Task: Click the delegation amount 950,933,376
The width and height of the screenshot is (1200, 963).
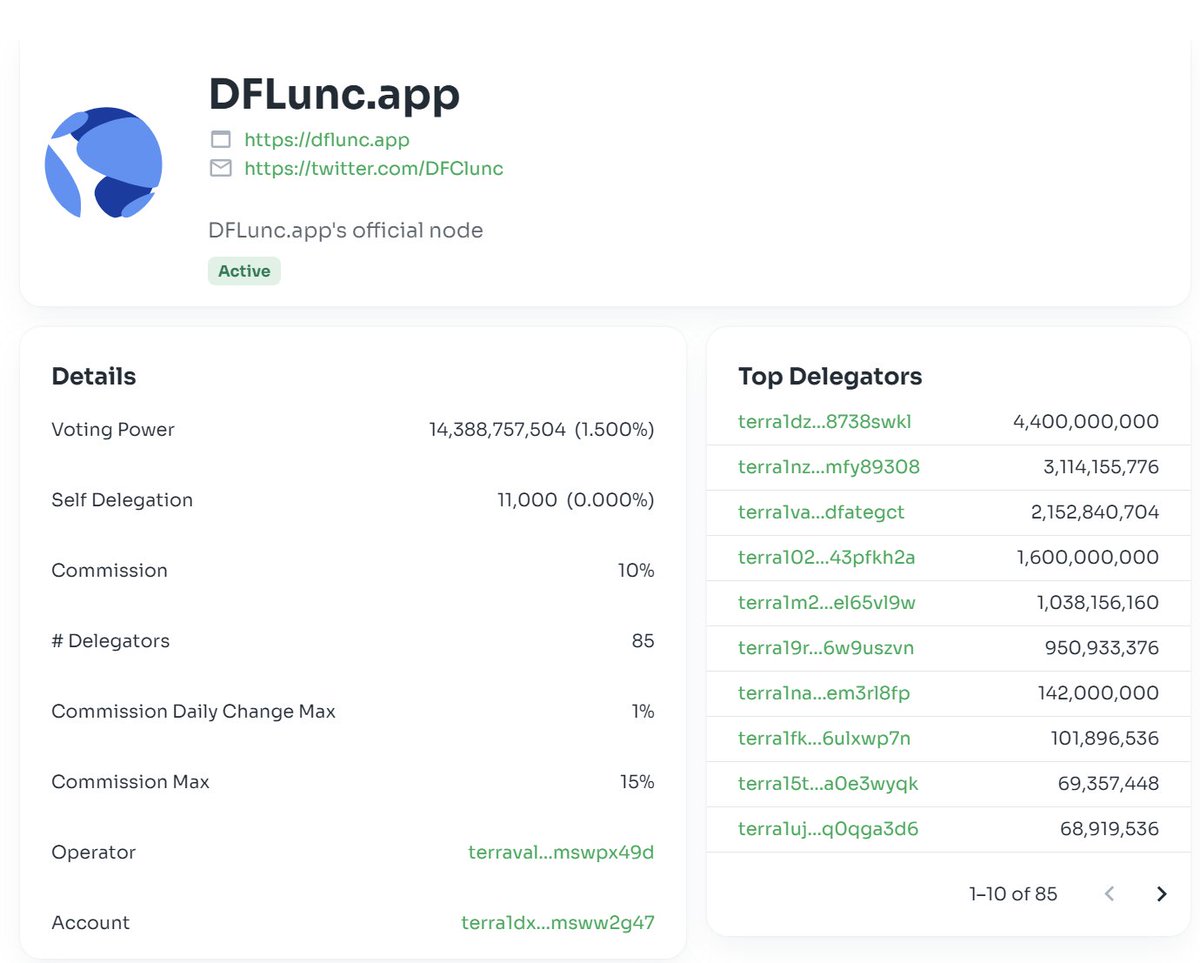Action: coord(1103,648)
